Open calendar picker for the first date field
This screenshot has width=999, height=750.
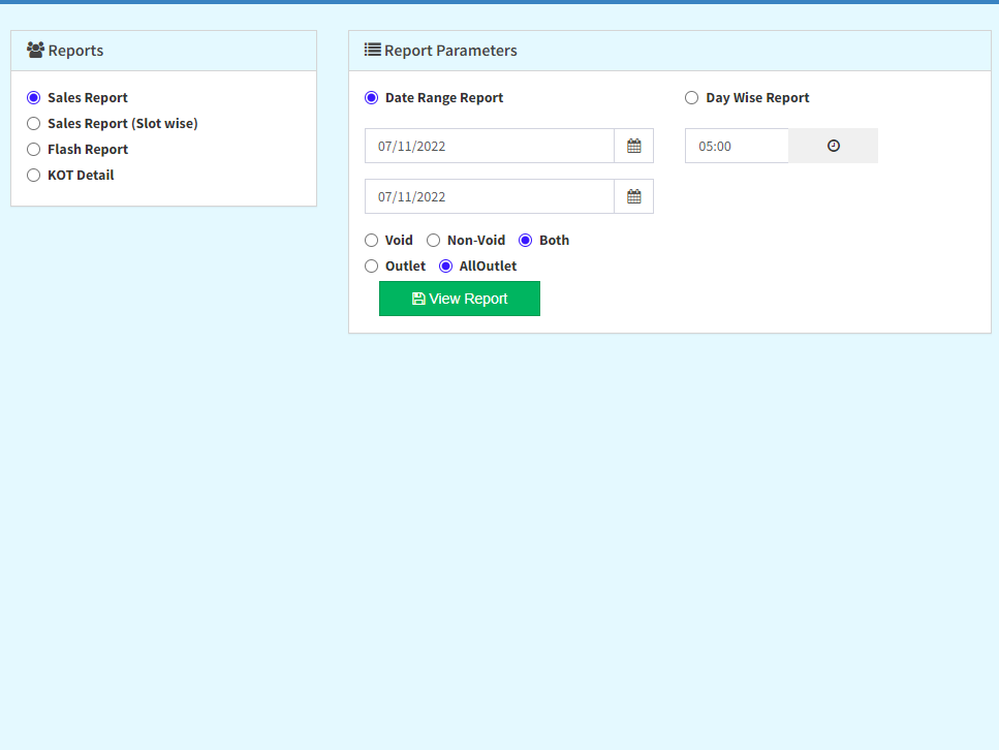click(633, 146)
